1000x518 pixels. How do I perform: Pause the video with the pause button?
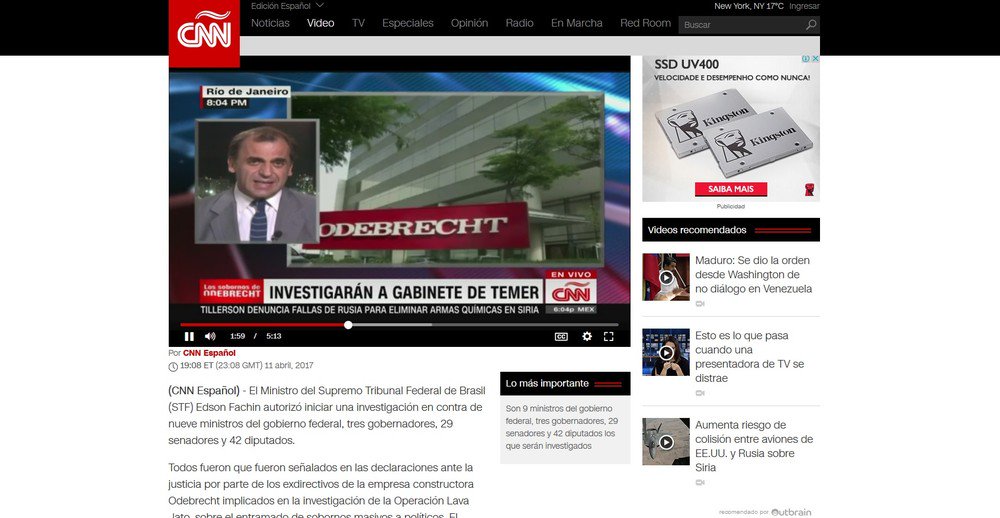click(x=189, y=336)
